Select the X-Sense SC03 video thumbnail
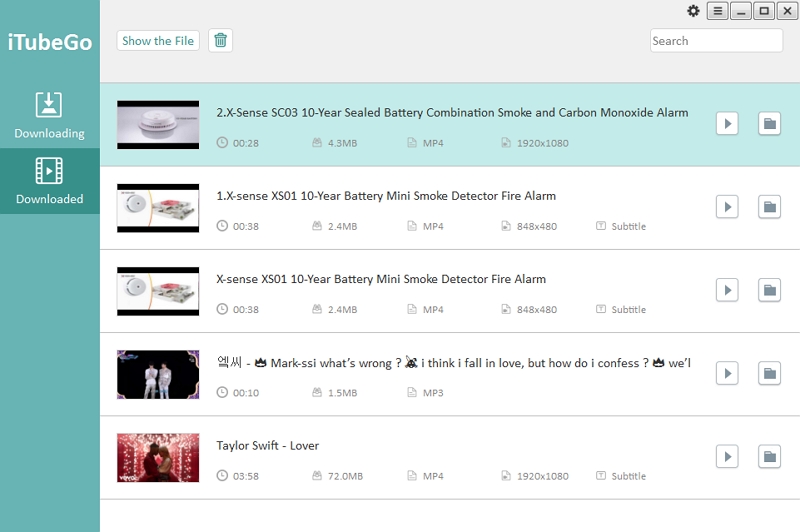The height and width of the screenshot is (532, 800). [x=158, y=125]
